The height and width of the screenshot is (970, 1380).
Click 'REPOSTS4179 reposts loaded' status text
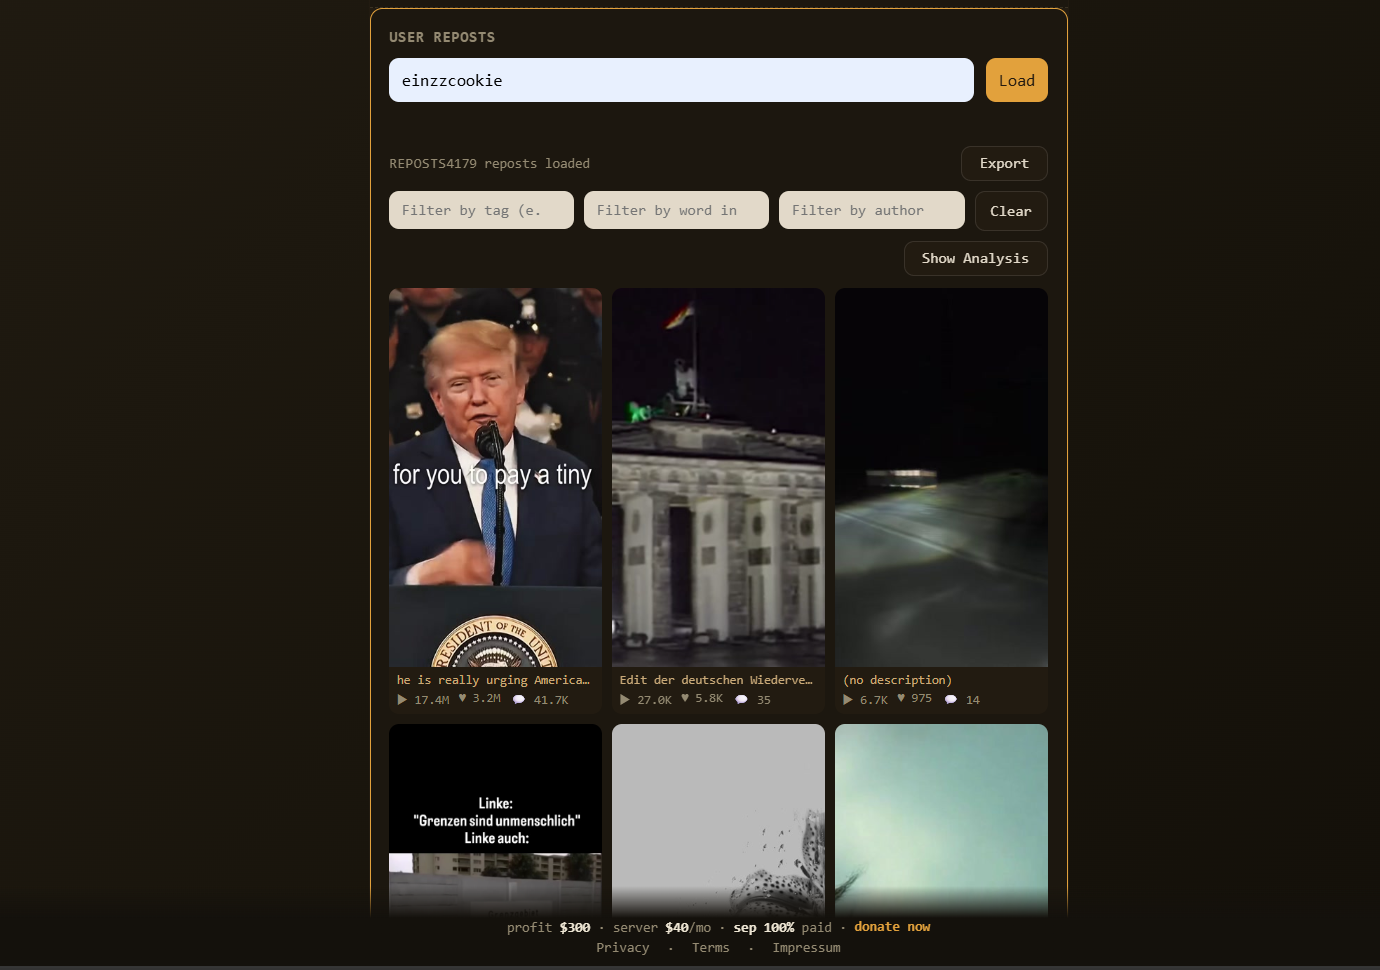489,163
